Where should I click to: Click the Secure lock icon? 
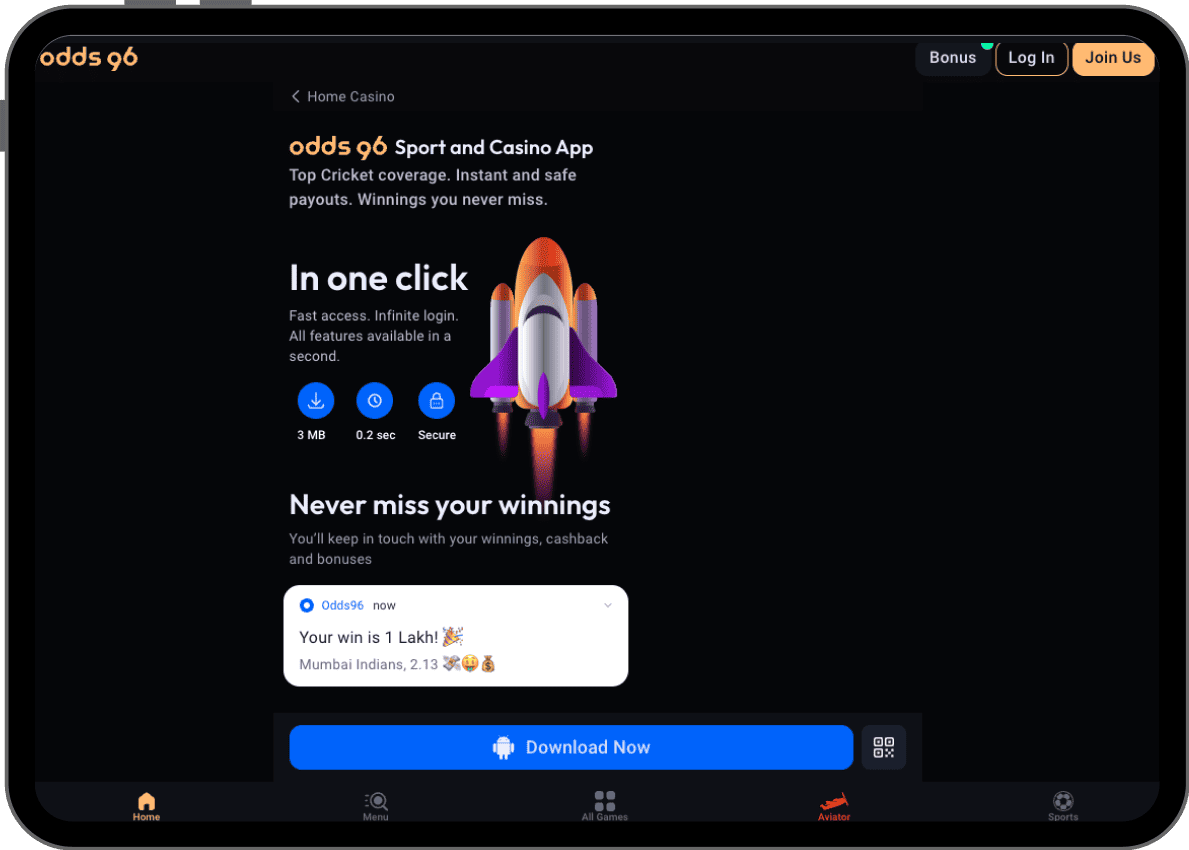click(x=436, y=401)
